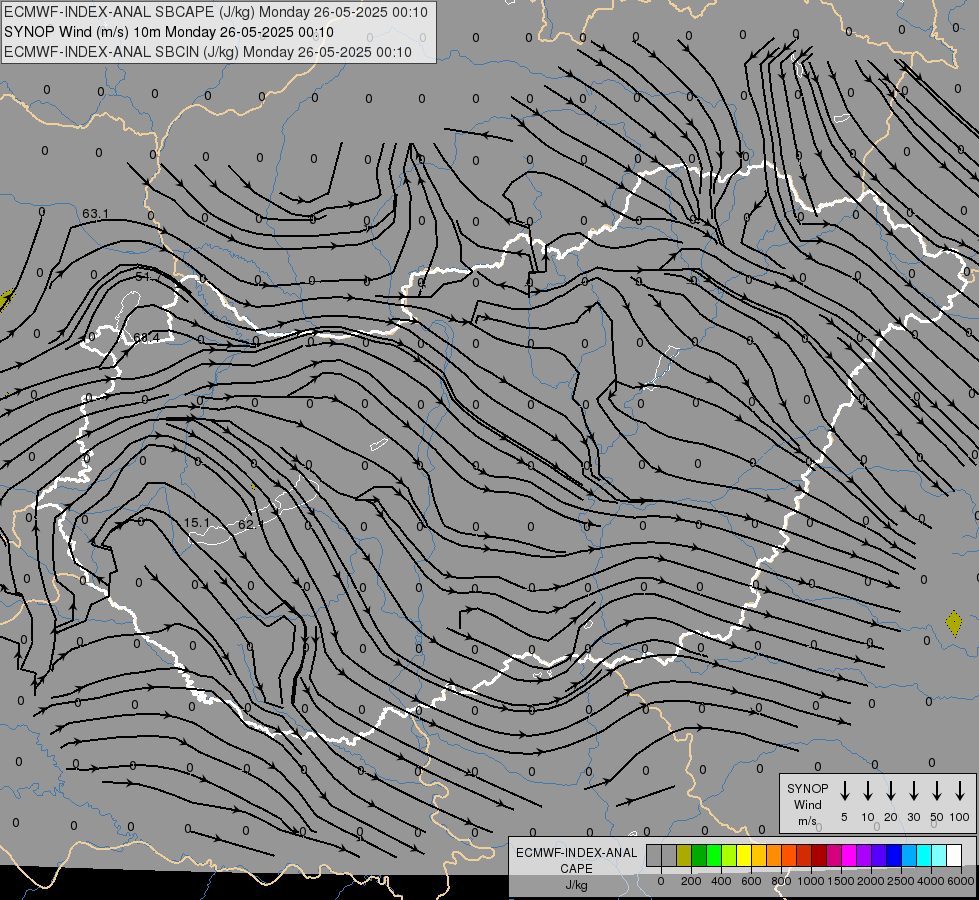Click the 1000 tick label on CAPE scale
979x900 pixels.
pyautogui.click(x=811, y=881)
